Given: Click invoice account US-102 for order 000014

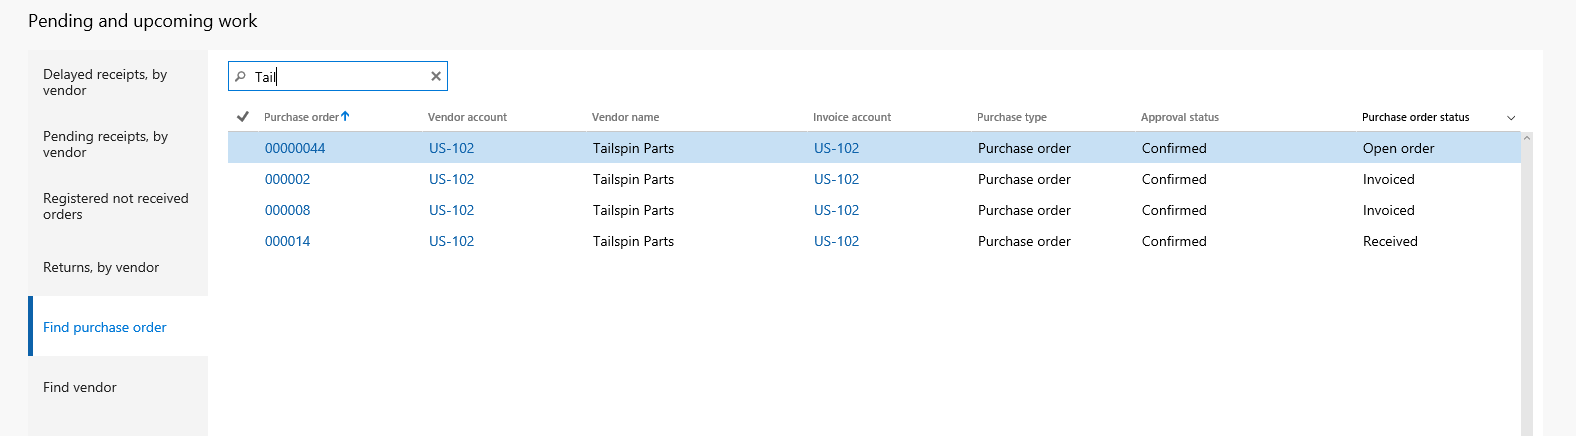Looking at the screenshot, I should click(836, 241).
